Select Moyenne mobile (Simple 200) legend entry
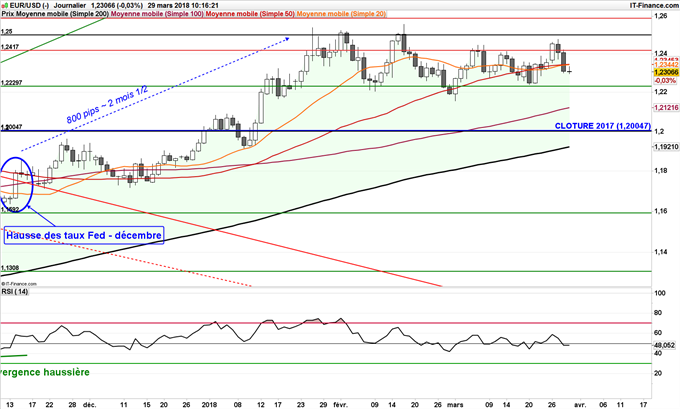 click(x=62, y=14)
